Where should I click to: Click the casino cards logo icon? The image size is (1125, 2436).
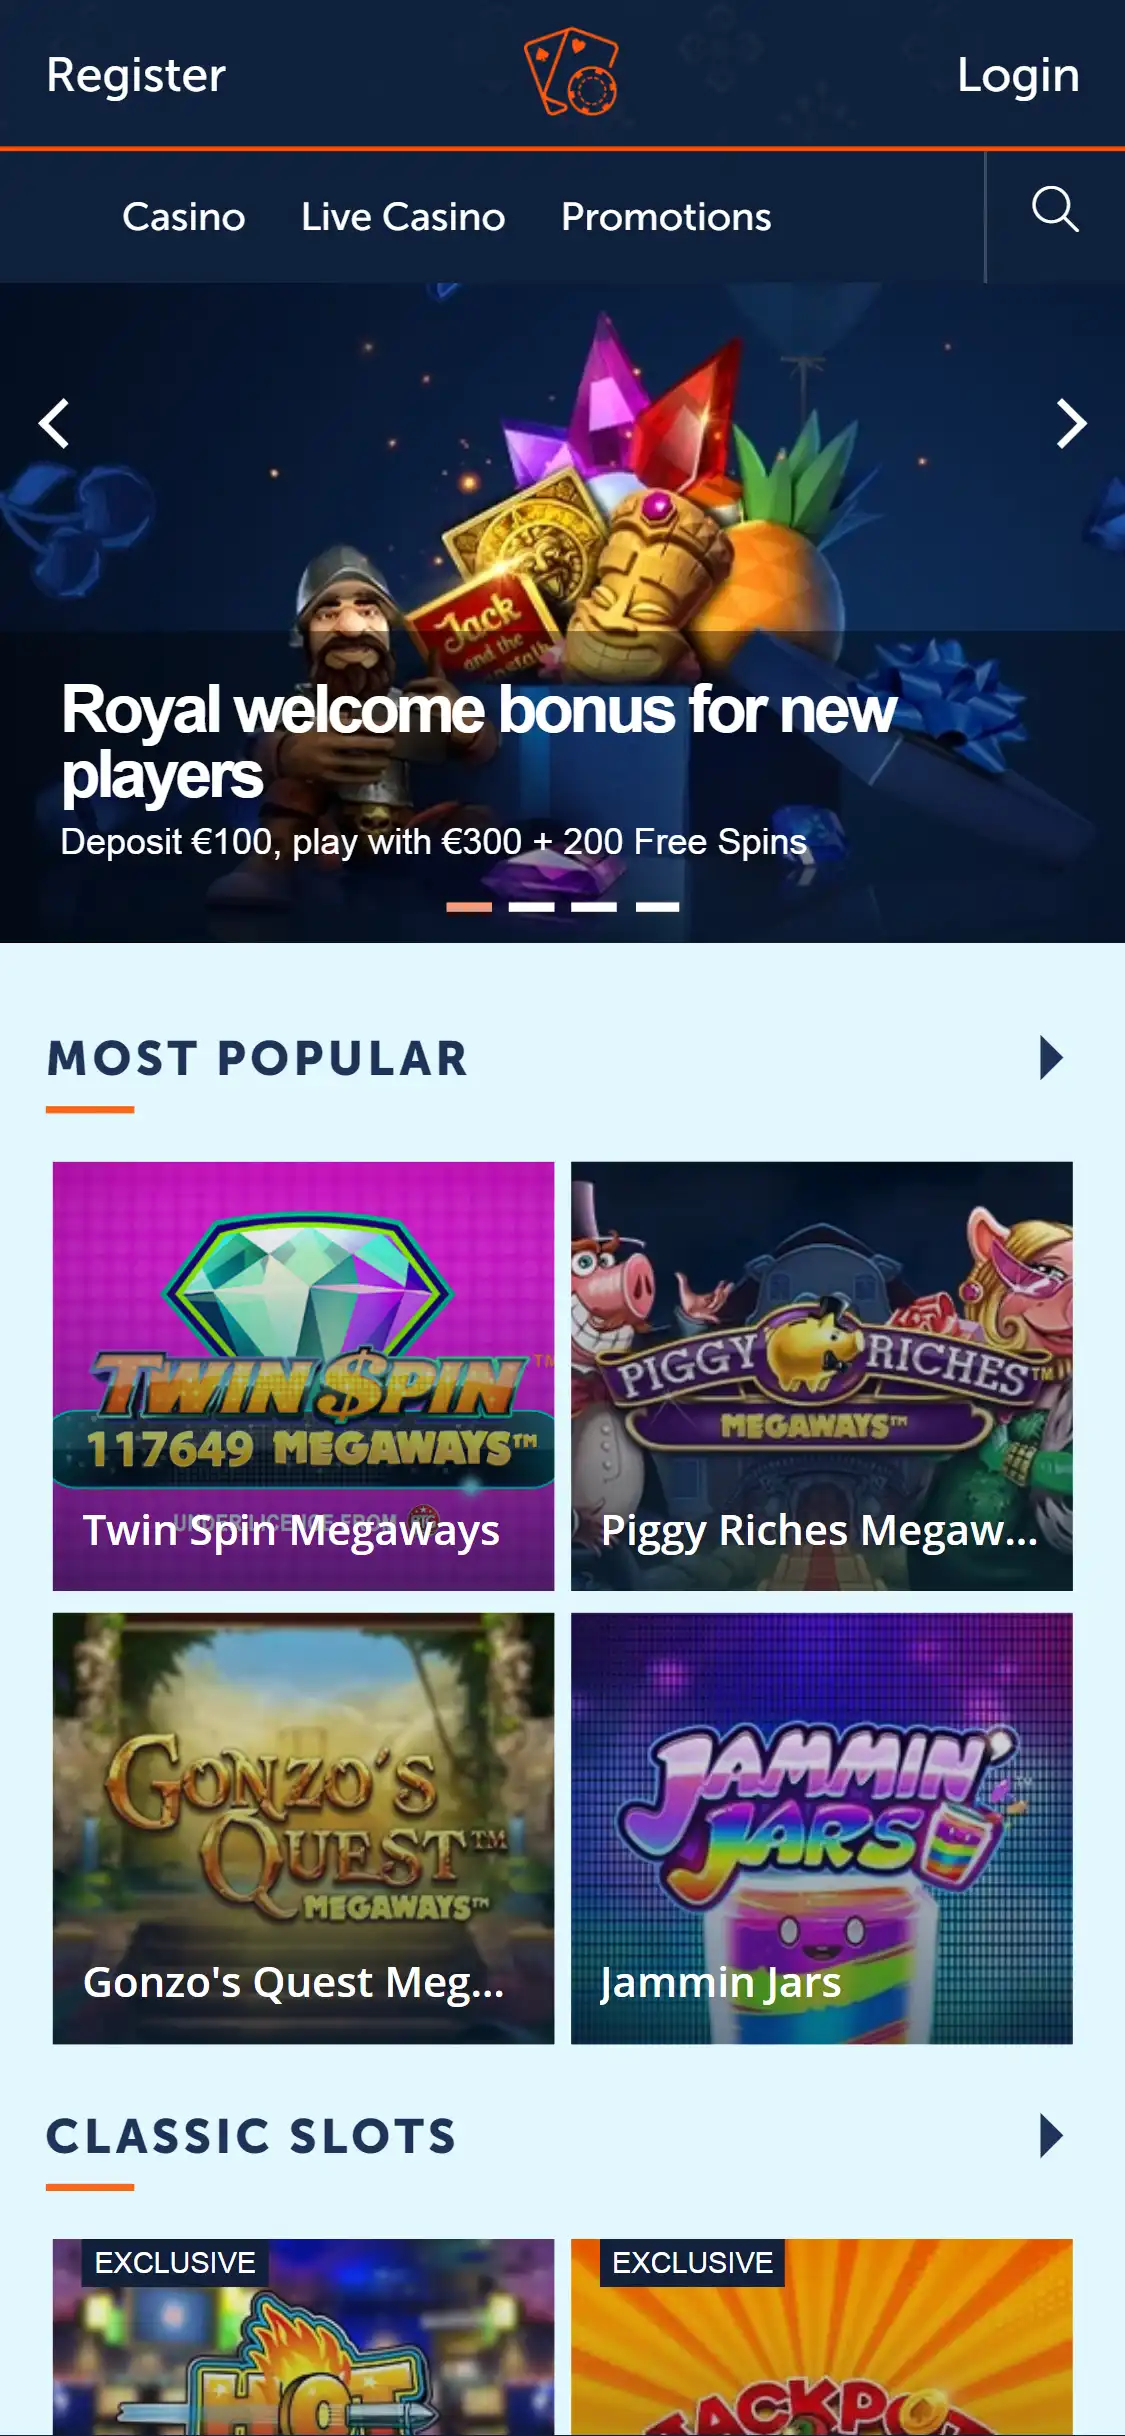(x=571, y=72)
